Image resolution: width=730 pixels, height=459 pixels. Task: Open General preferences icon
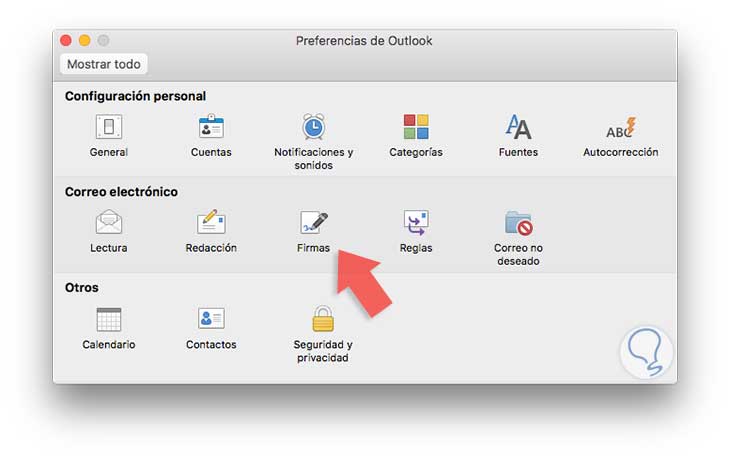point(108,127)
